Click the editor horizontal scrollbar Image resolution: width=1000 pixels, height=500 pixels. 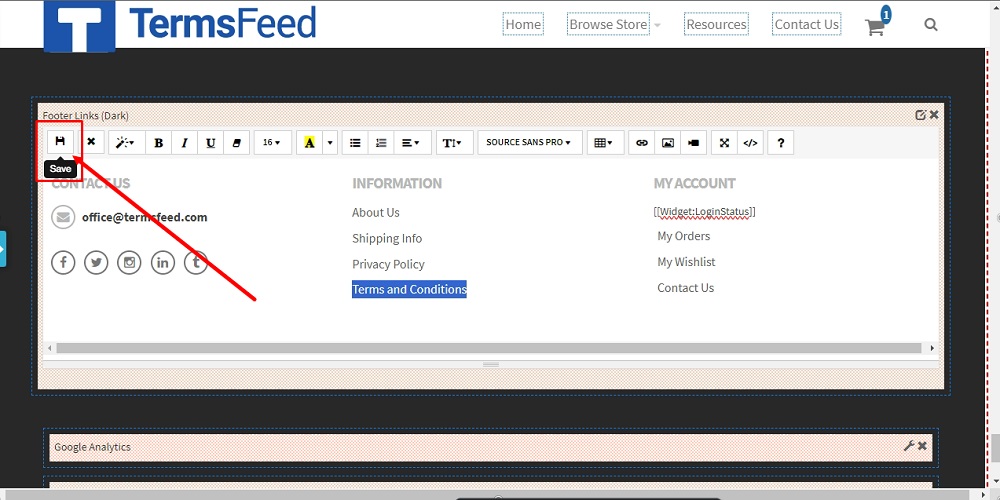(x=489, y=348)
